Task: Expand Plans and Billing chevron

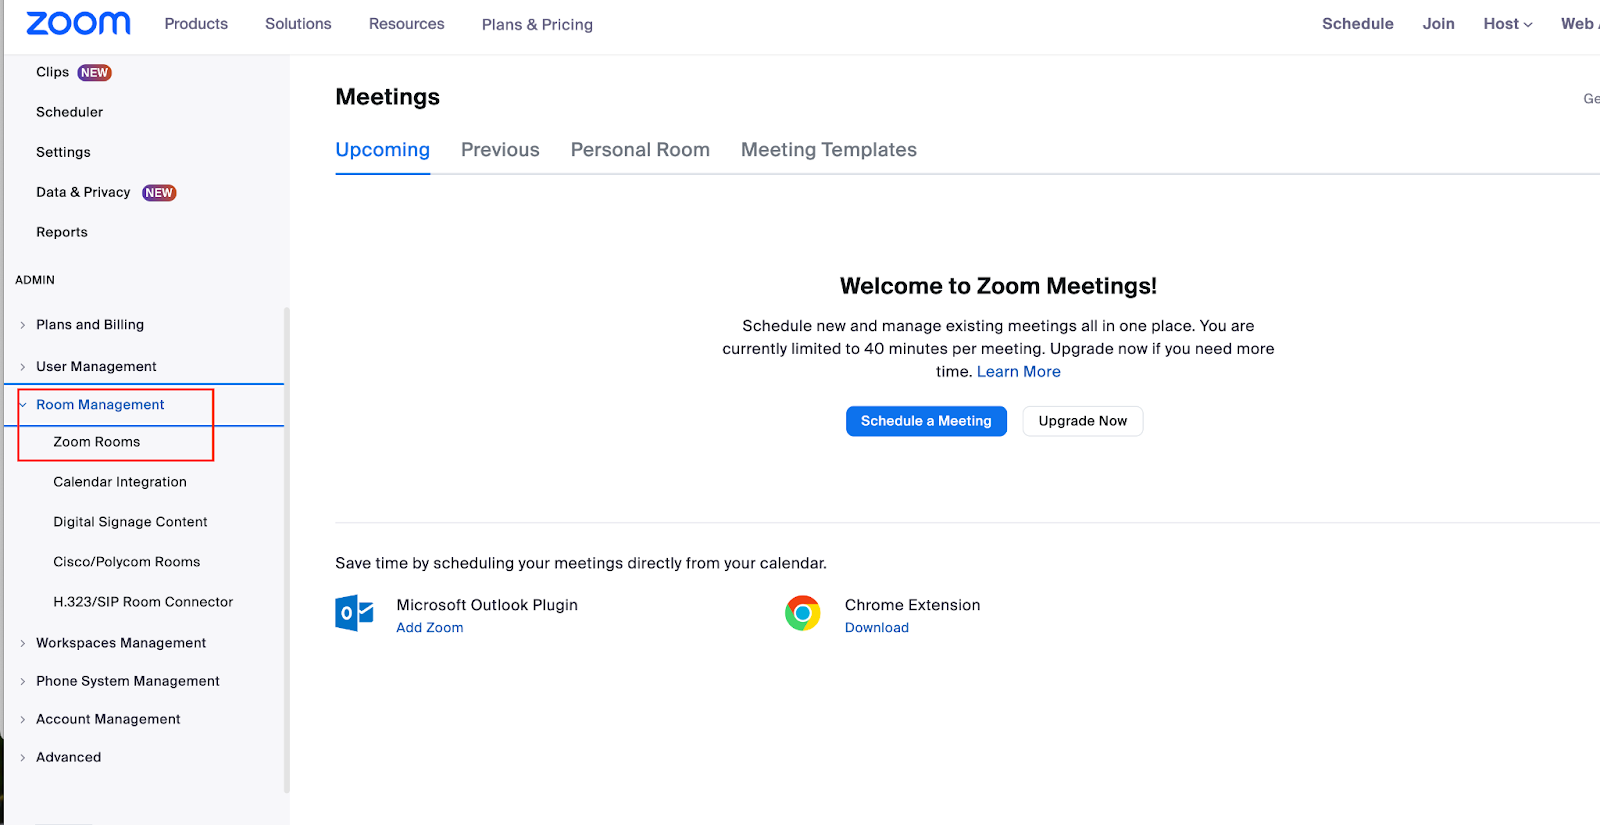Action: click(x=23, y=325)
